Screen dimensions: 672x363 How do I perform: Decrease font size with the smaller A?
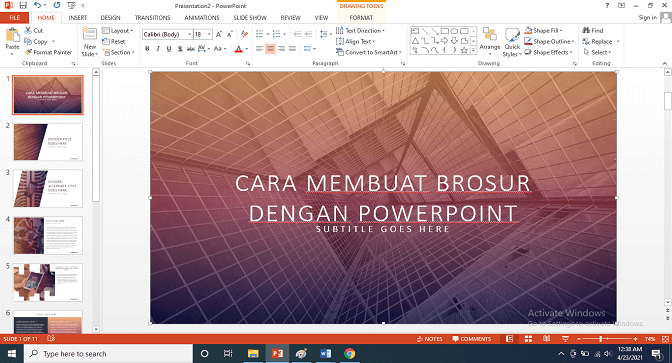pos(230,34)
